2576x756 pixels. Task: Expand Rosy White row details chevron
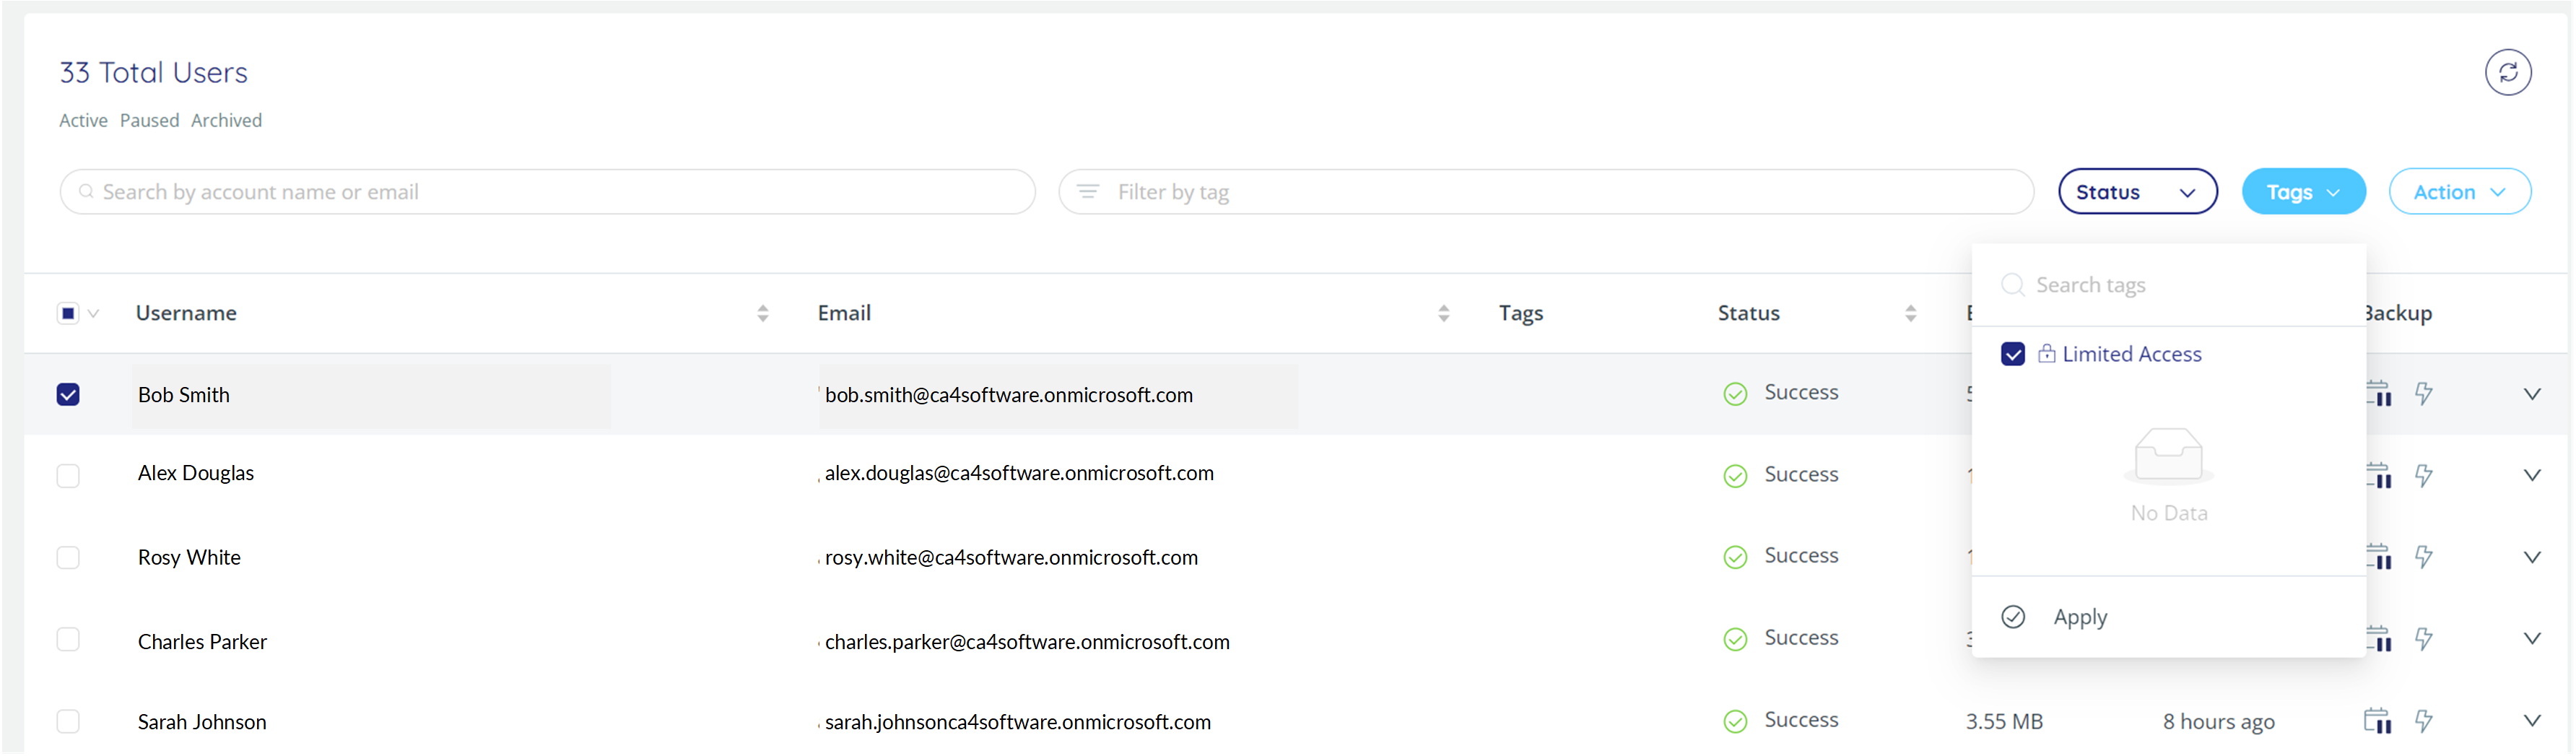point(2531,557)
